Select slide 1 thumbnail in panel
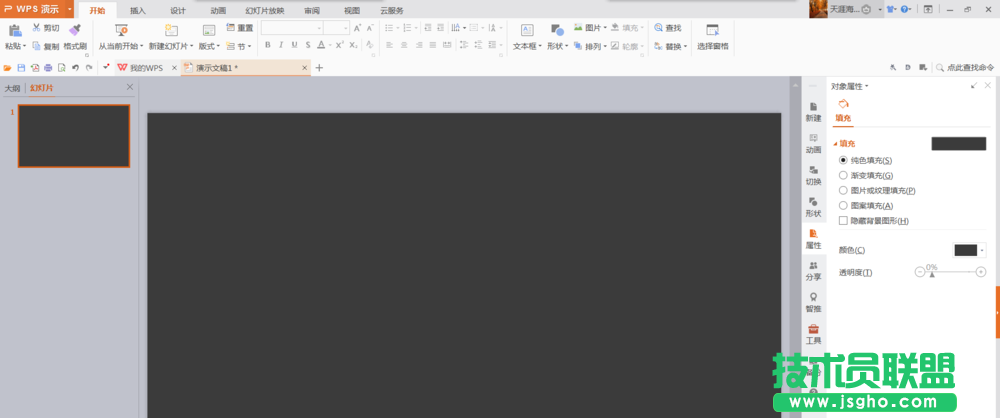Image resolution: width=1000 pixels, height=418 pixels. (x=74, y=136)
